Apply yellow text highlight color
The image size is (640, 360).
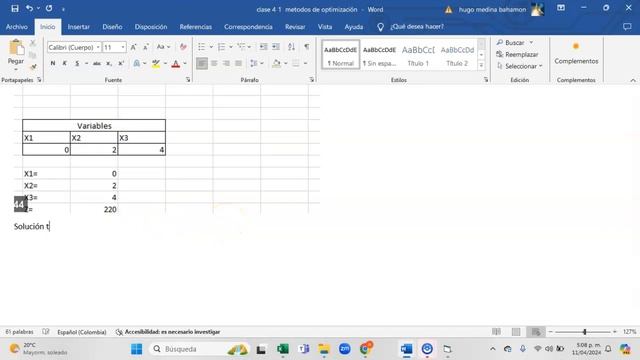point(156,64)
